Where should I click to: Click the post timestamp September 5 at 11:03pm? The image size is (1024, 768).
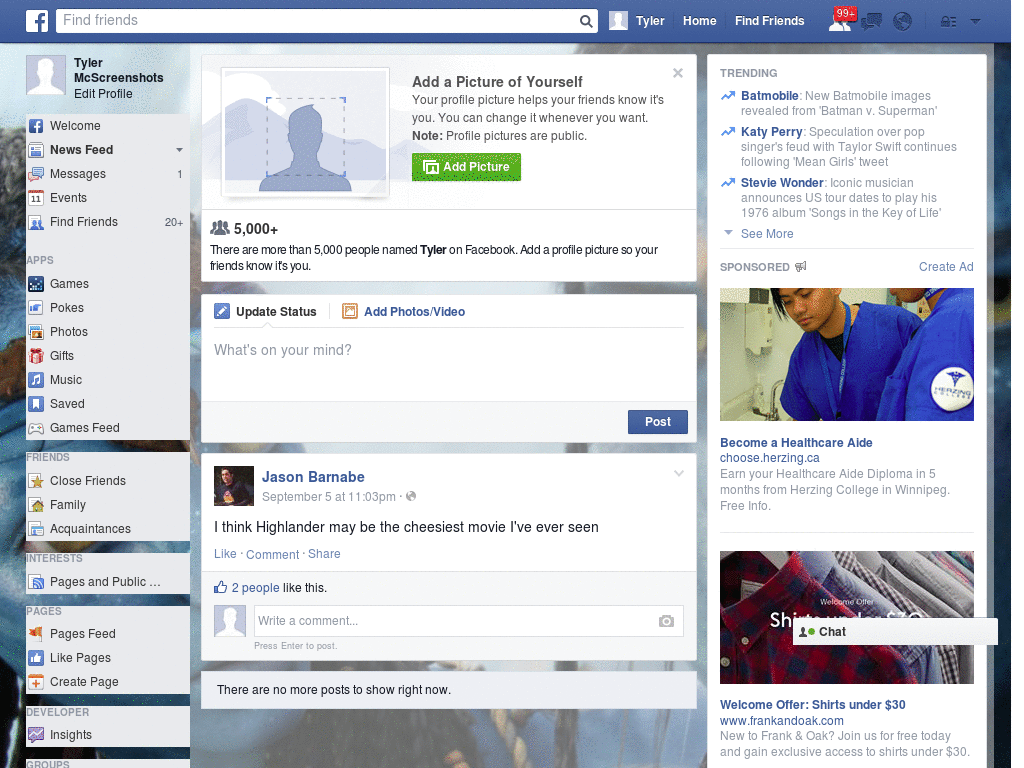(x=328, y=497)
